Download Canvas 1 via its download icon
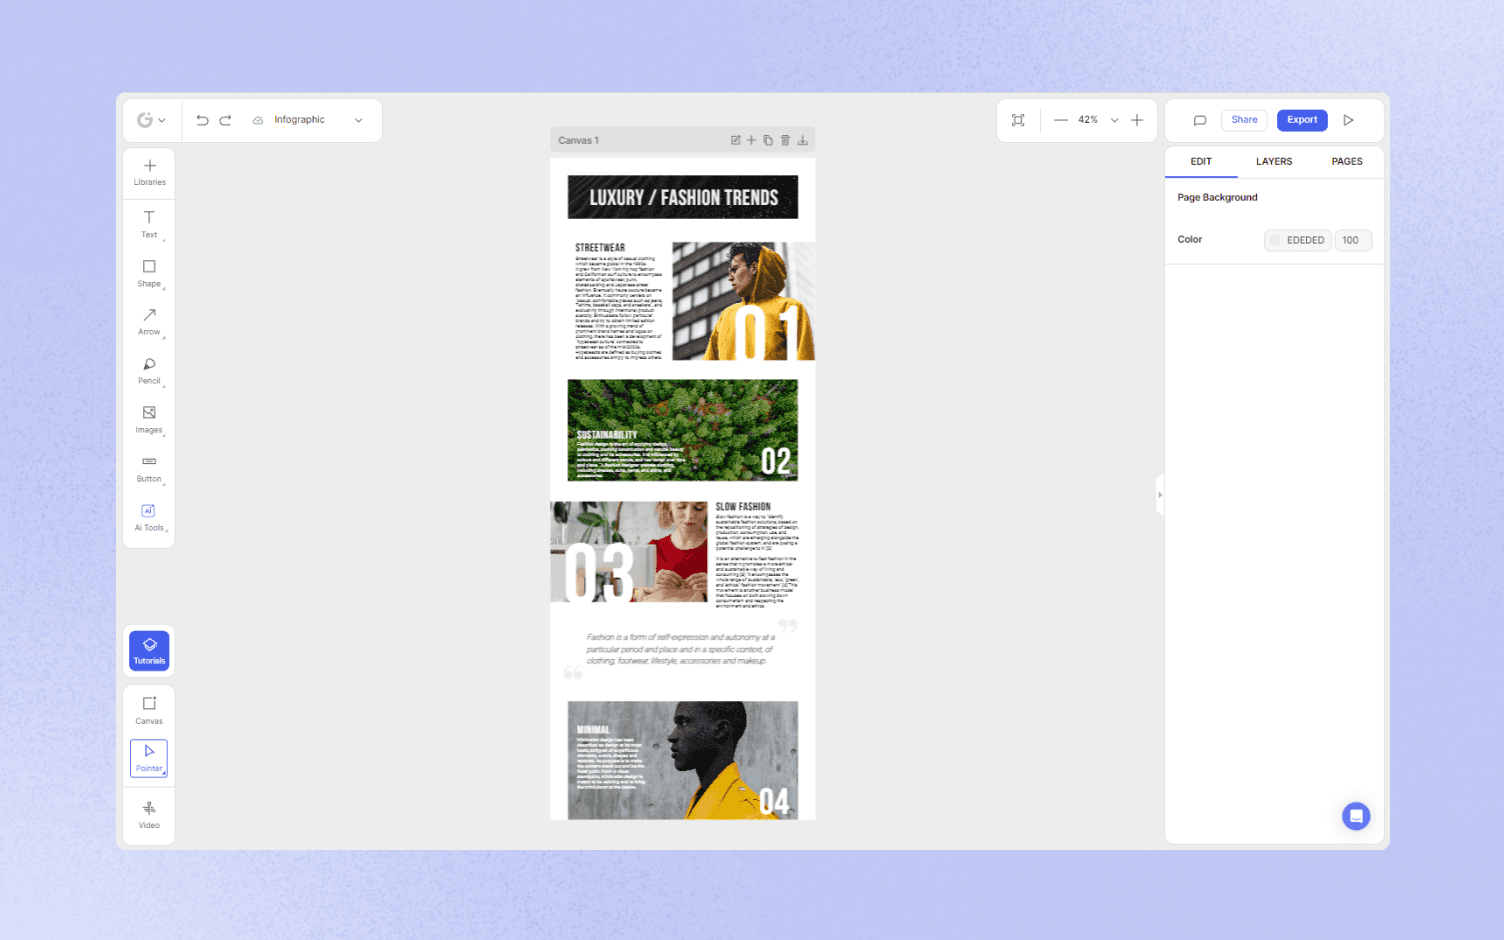The image size is (1504, 940). 802,140
